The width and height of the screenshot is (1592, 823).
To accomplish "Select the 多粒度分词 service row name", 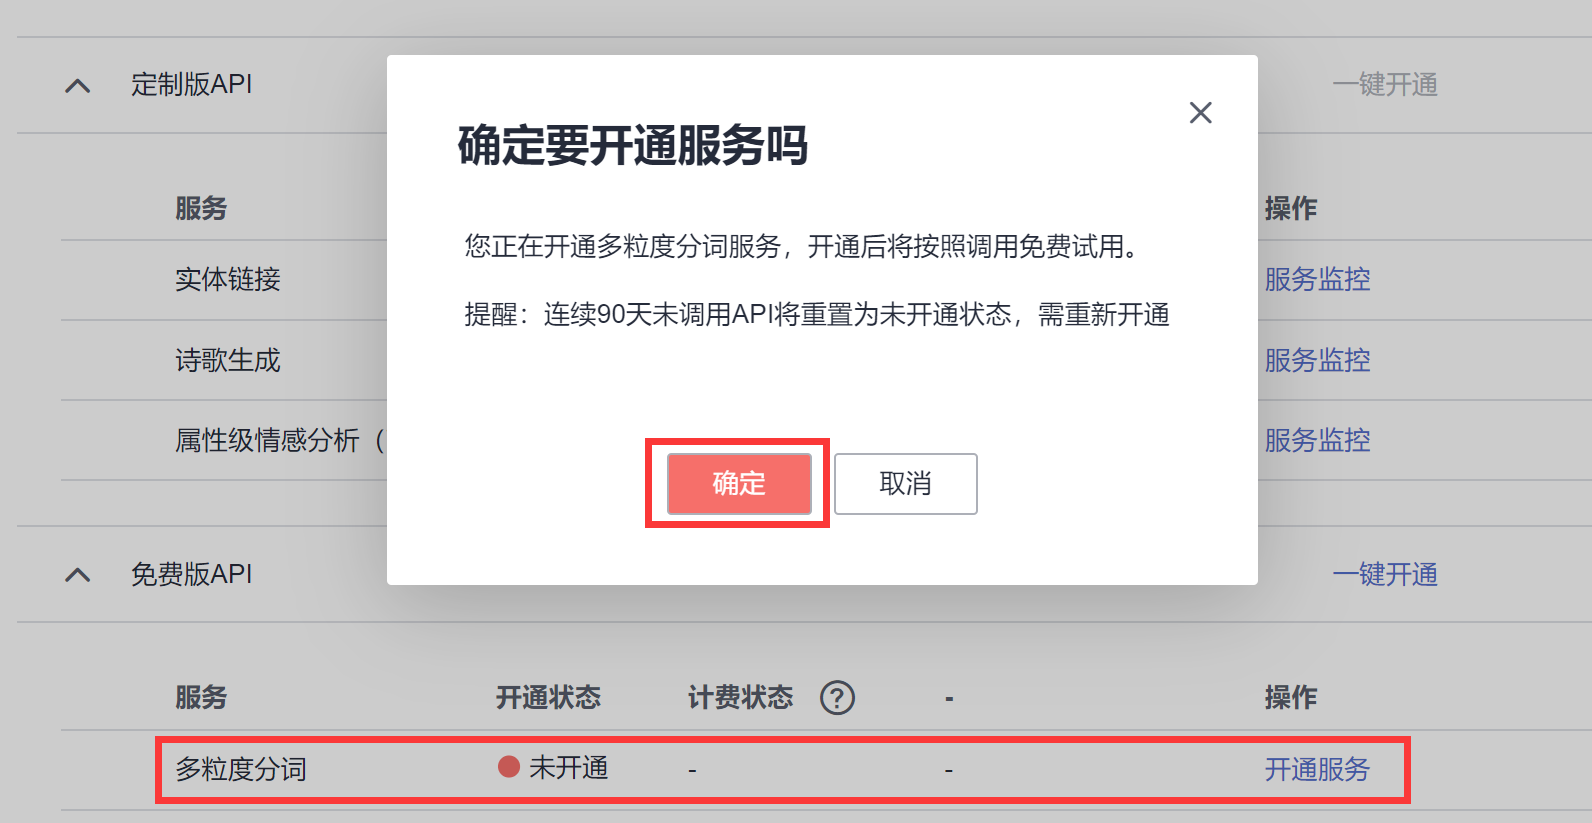I will [x=241, y=769].
